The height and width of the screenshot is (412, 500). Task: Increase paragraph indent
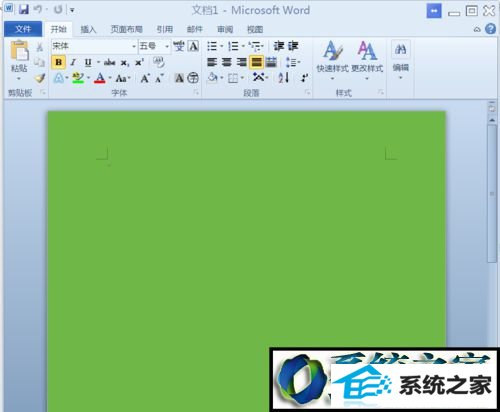[x=293, y=46]
